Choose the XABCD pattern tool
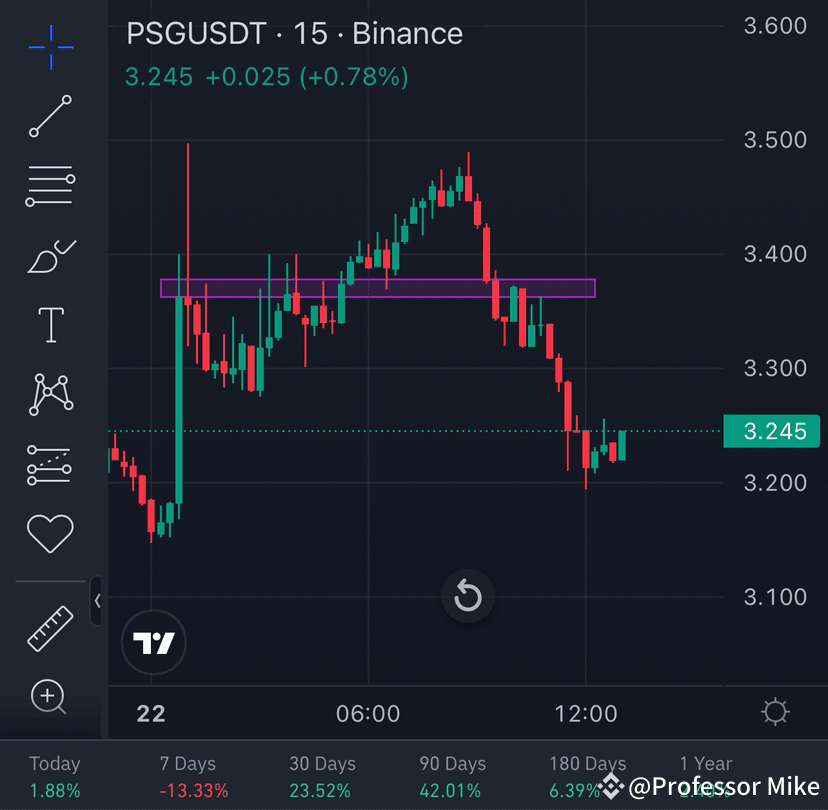The width and height of the screenshot is (828, 810). click(x=50, y=393)
